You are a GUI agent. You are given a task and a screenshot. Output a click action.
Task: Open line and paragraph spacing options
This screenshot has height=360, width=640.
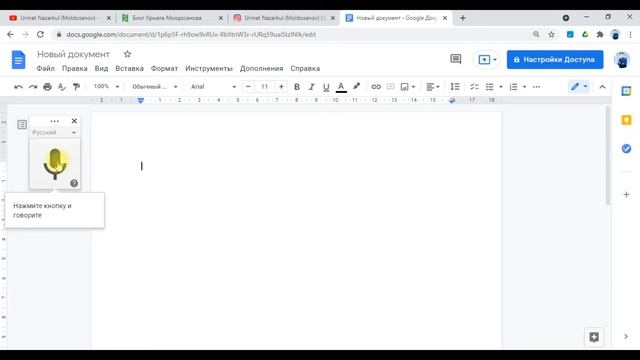click(455, 87)
